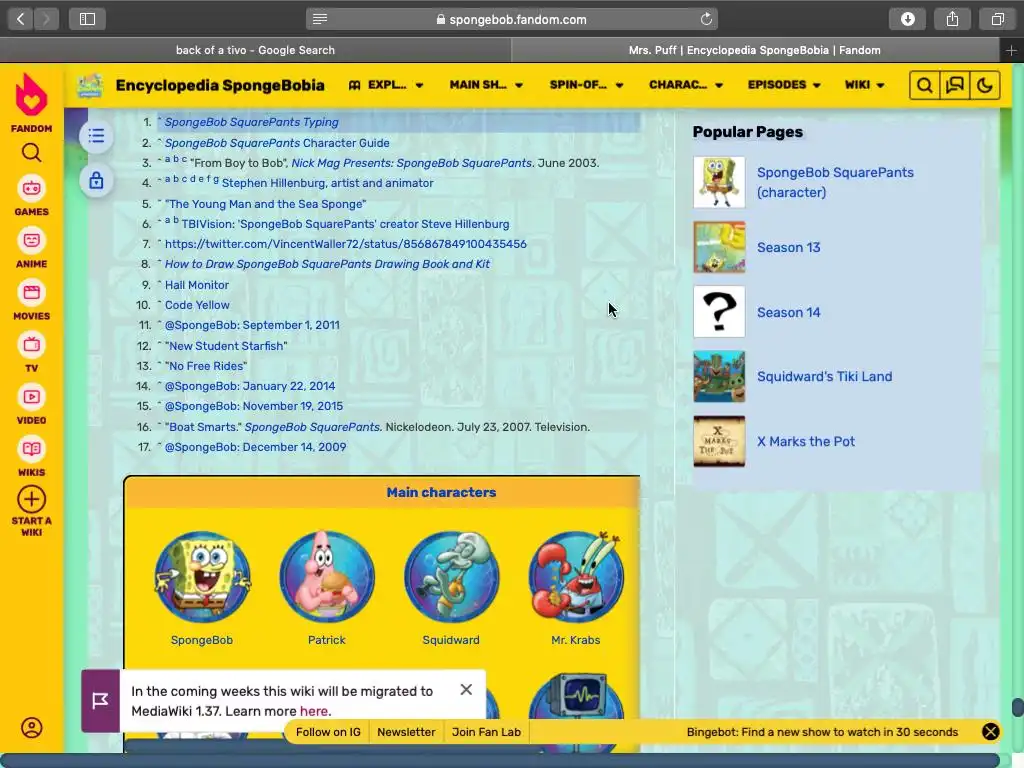This screenshot has height=768, width=1024.
Task: Expand the Explore menu
Action: (386, 85)
